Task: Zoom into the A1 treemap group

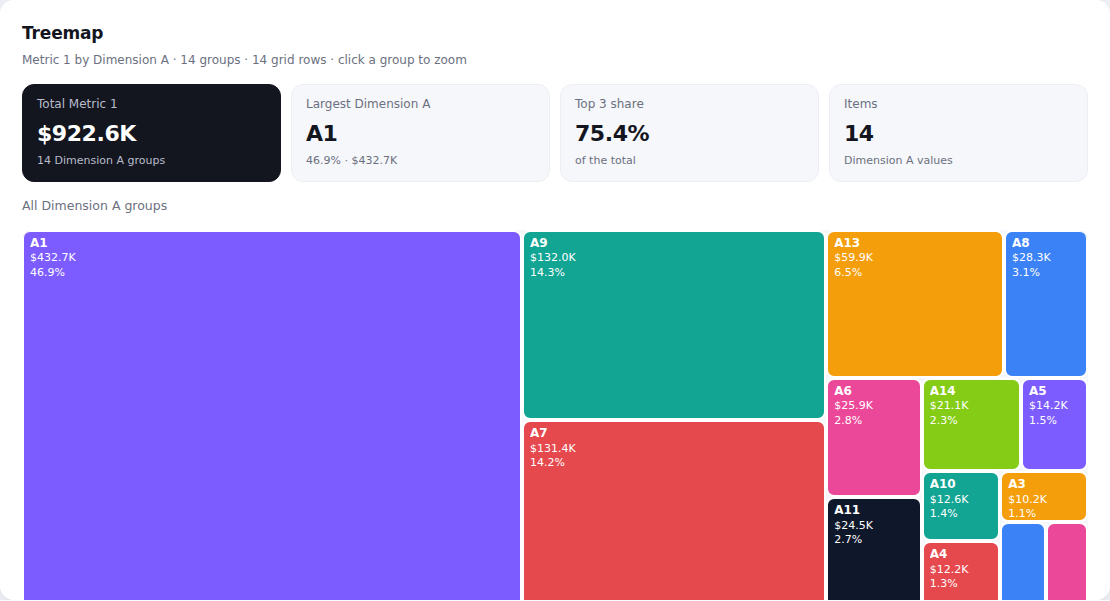Action: [272, 416]
